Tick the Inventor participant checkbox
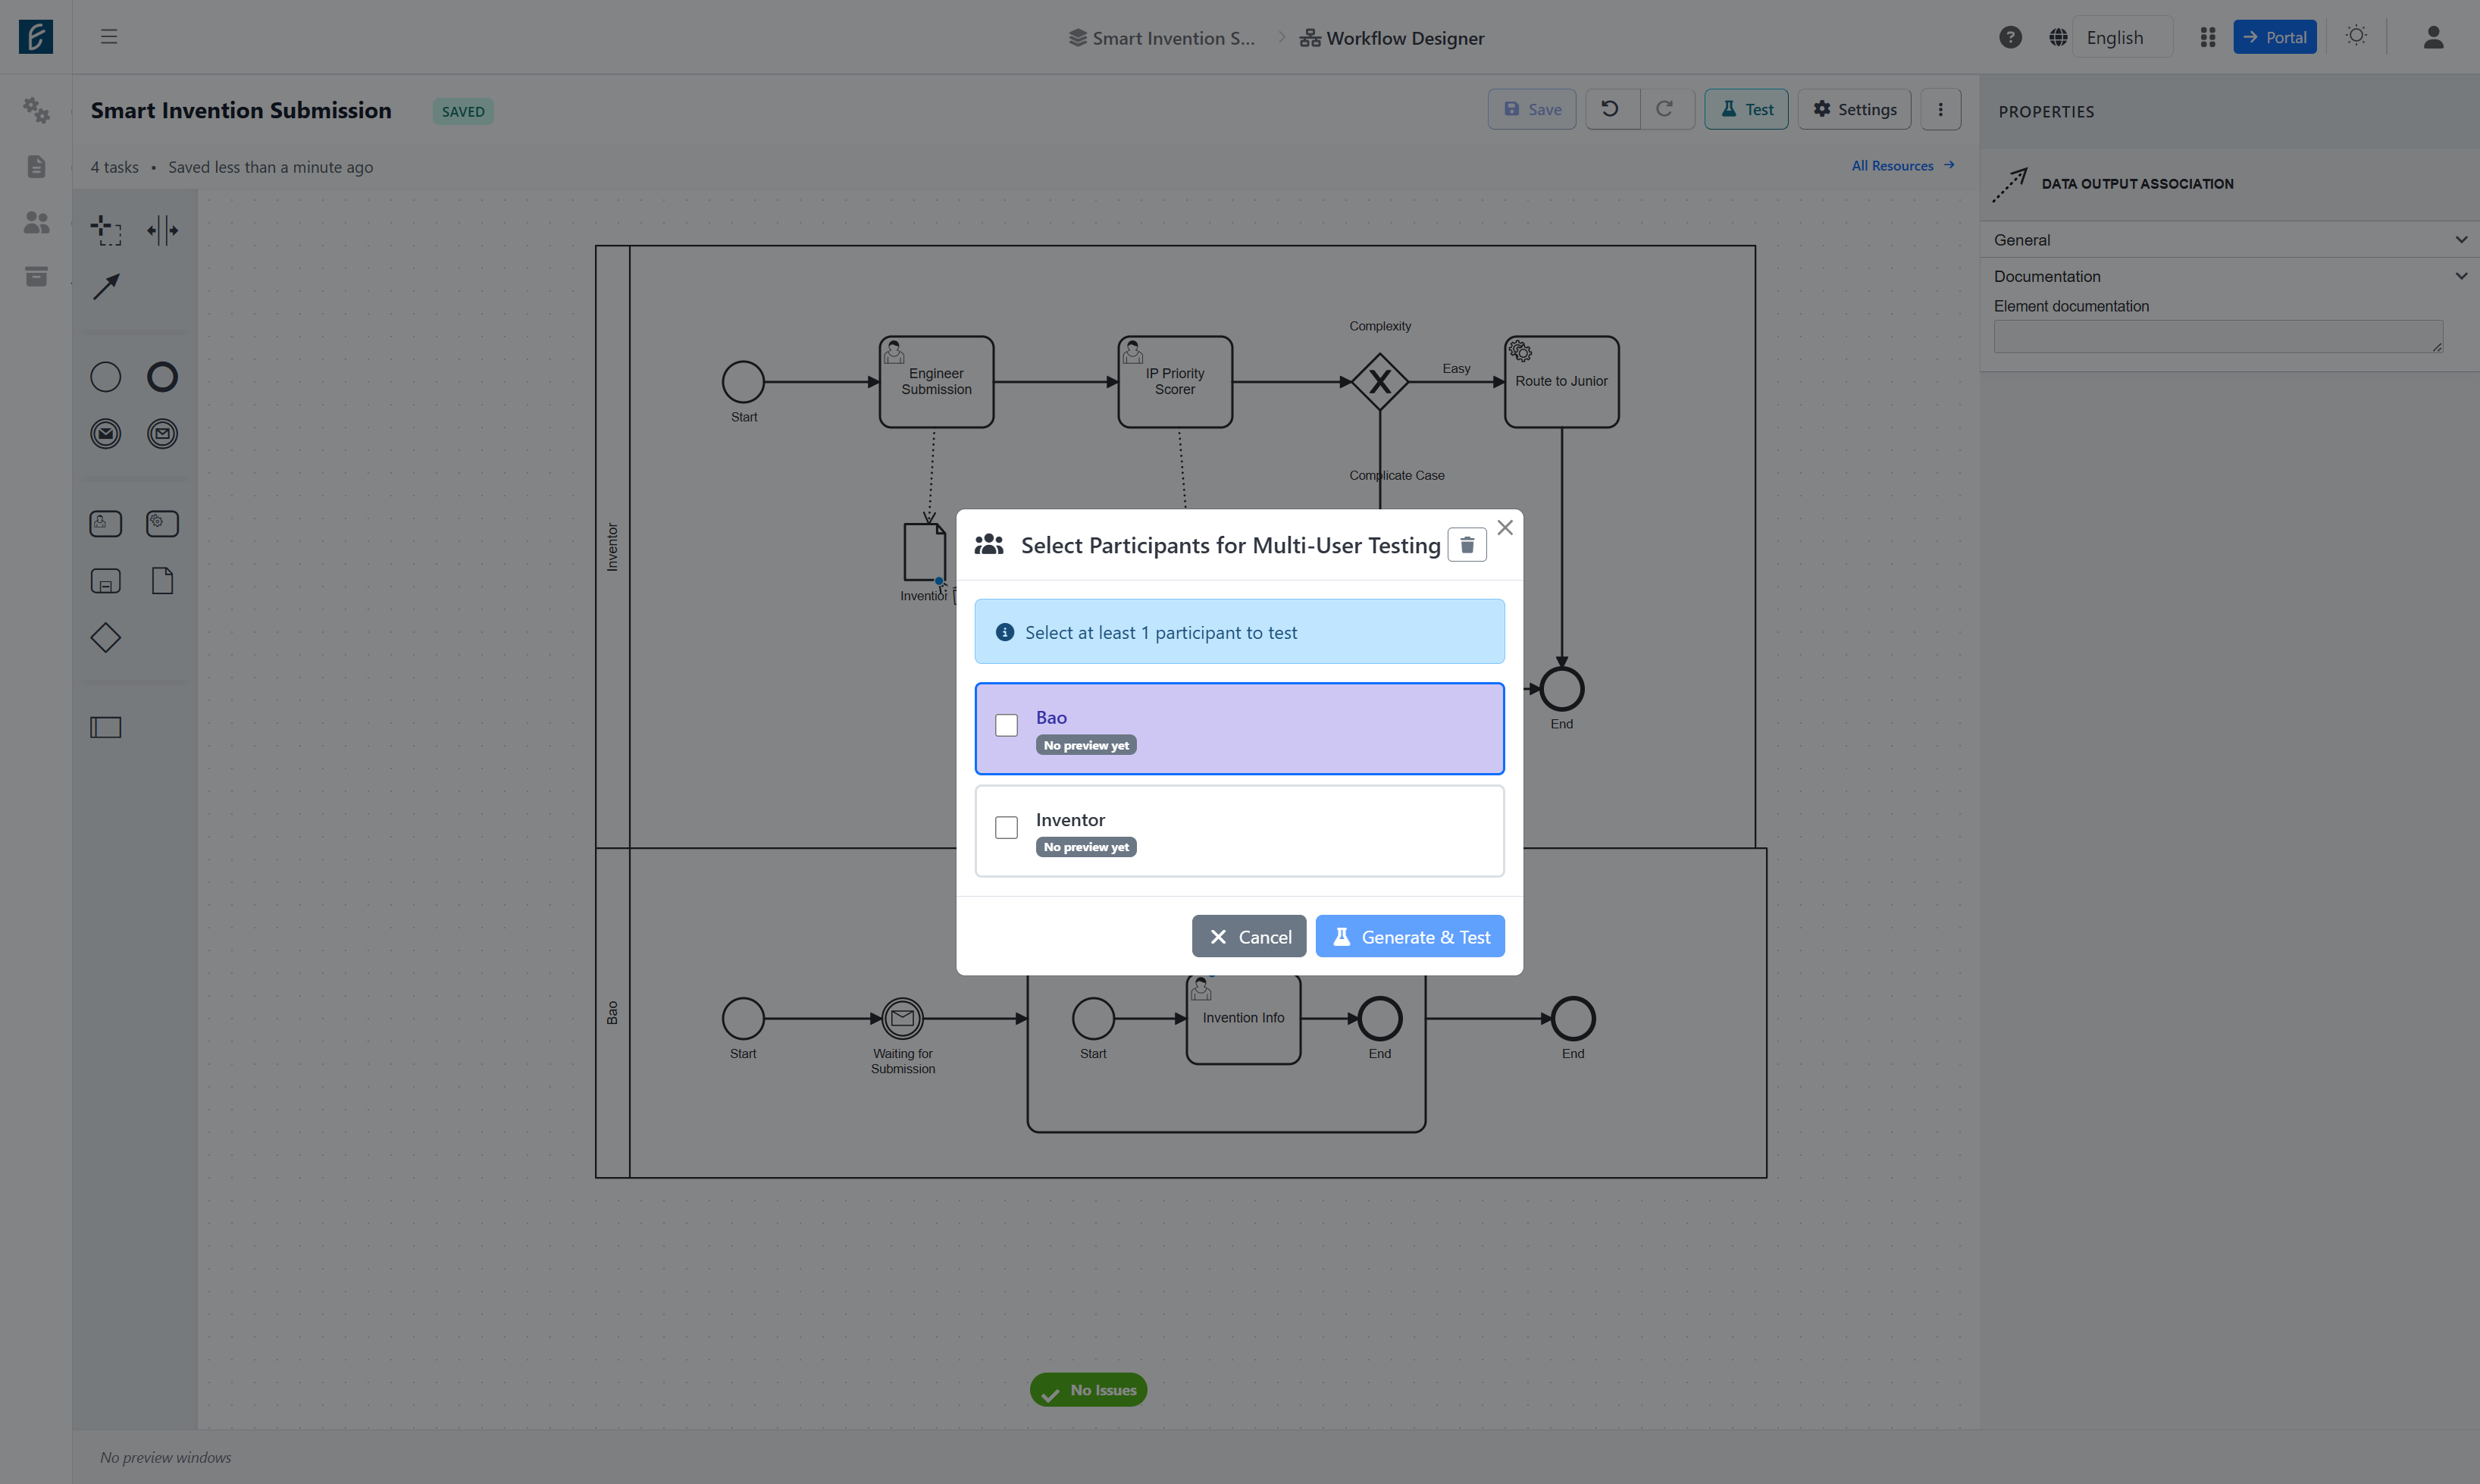 (x=1006, y=827)
